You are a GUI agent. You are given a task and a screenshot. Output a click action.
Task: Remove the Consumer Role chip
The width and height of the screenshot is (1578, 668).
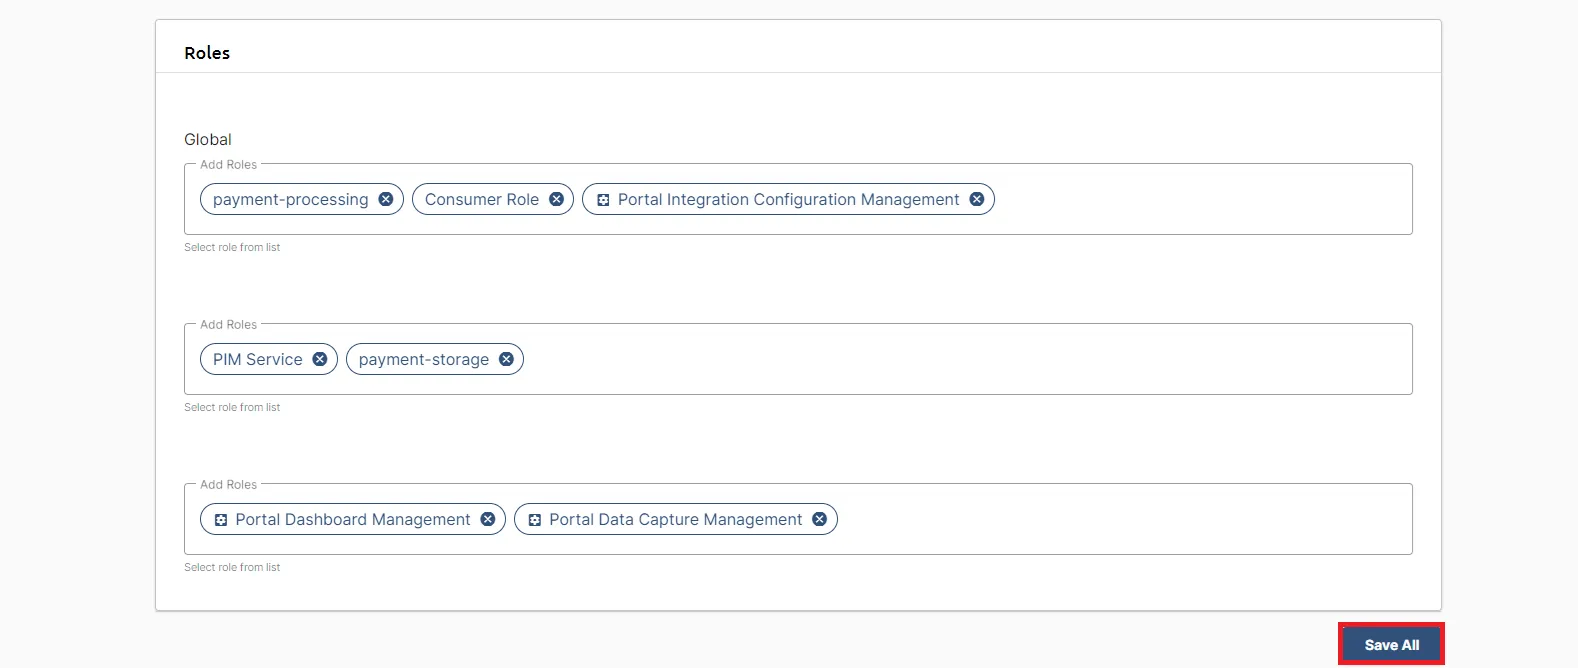pos(556,199)
